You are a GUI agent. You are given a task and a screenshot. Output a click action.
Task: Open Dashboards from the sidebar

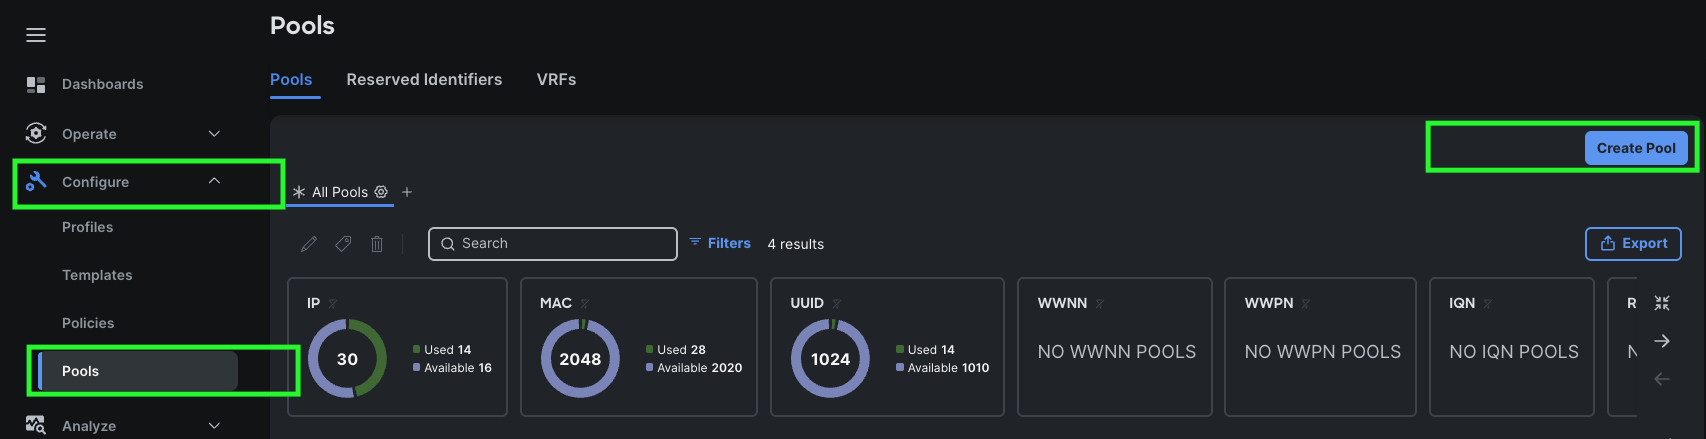point(102,84)
